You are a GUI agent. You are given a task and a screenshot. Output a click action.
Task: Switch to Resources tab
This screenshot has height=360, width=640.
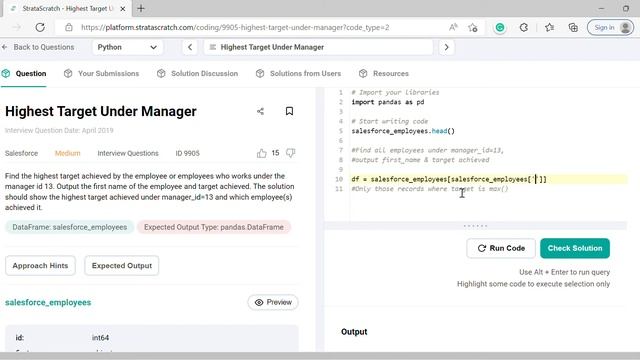(384, 73)
